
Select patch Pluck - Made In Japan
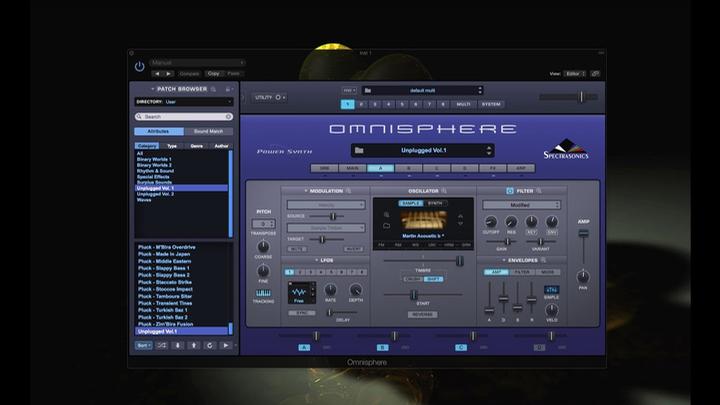pyautogui.click(x=164, y=254)
